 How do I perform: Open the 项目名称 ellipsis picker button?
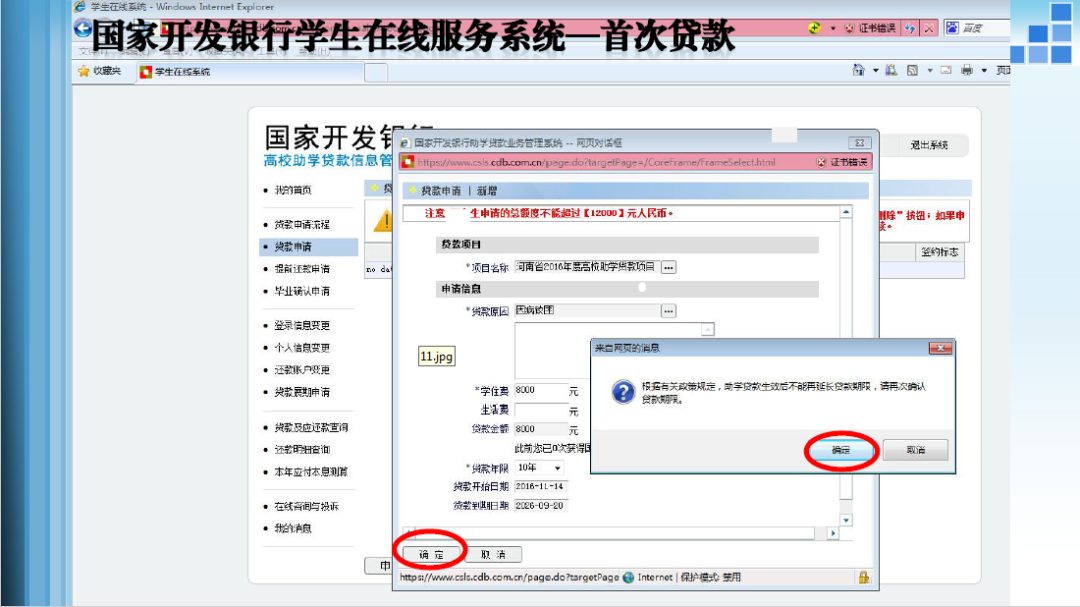click(x=668, y=267)
